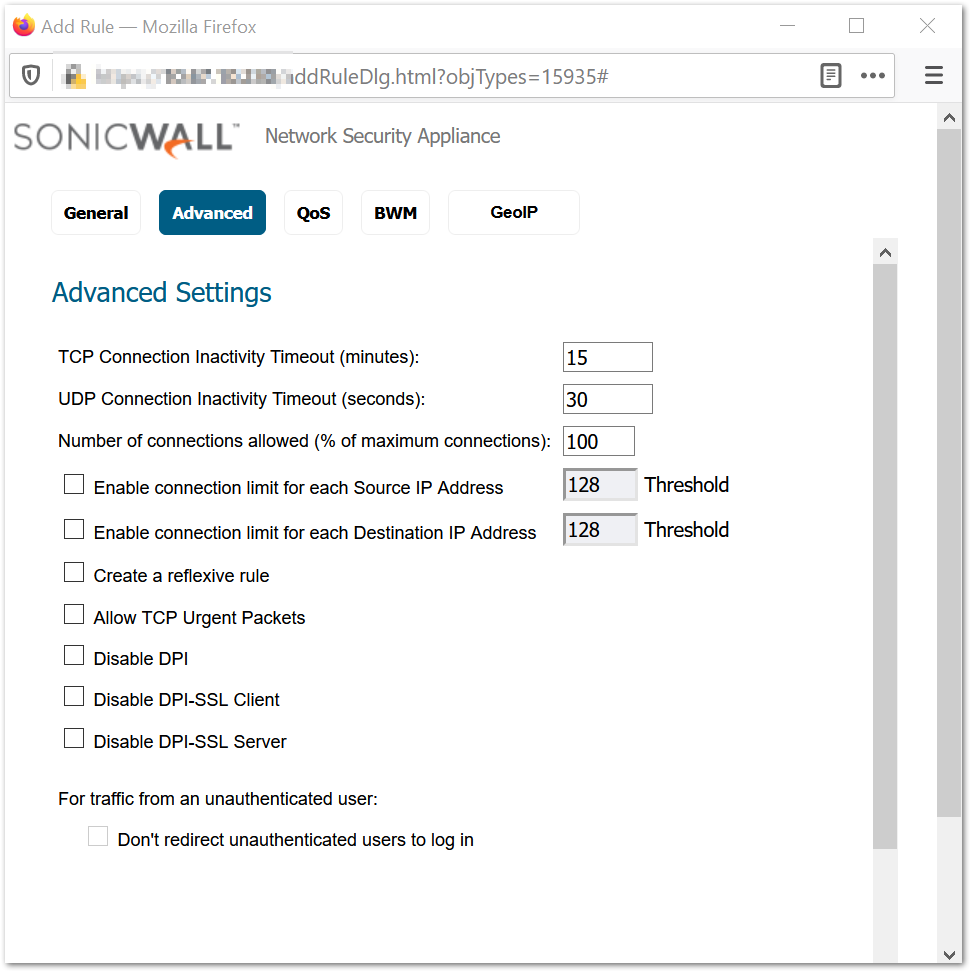
Task: Click the Number of connections allowed field
Action: 599,441
